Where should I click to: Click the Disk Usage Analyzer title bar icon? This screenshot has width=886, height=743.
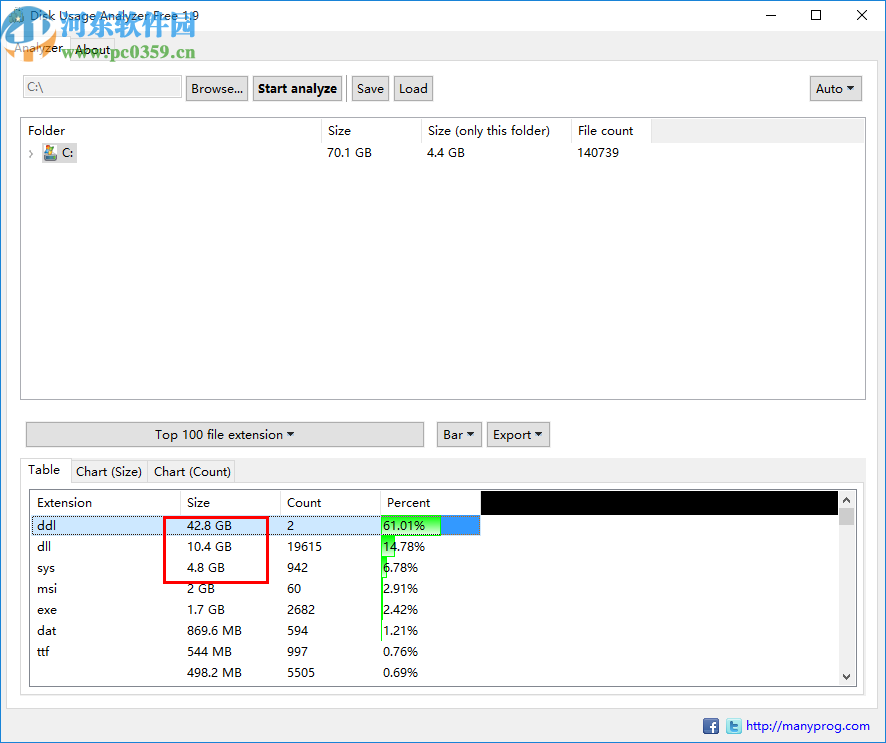pos(16,15)
